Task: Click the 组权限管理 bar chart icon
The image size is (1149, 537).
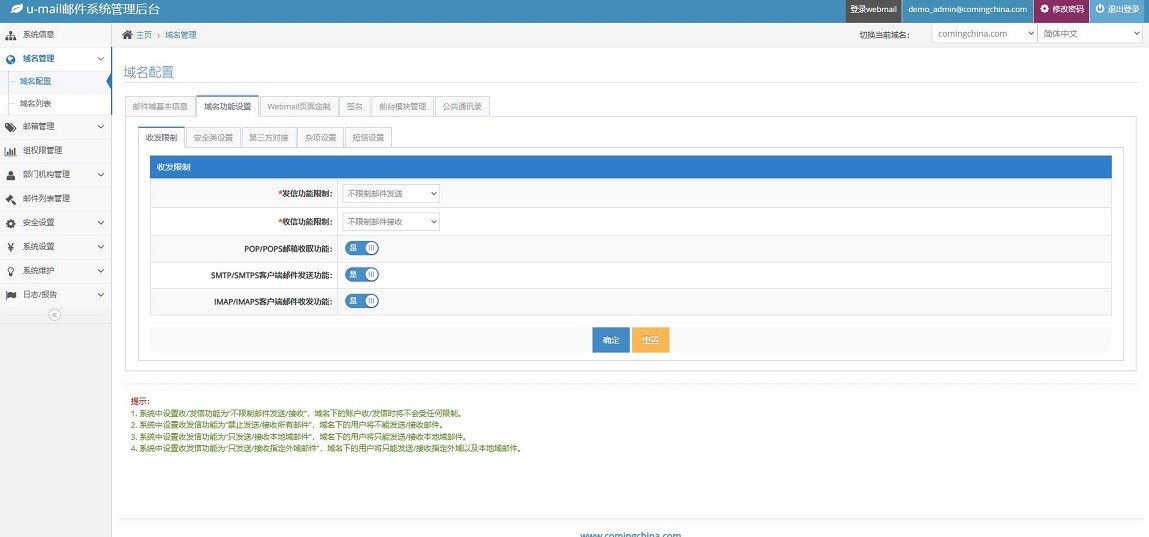Action: click(x=11, y=151)
